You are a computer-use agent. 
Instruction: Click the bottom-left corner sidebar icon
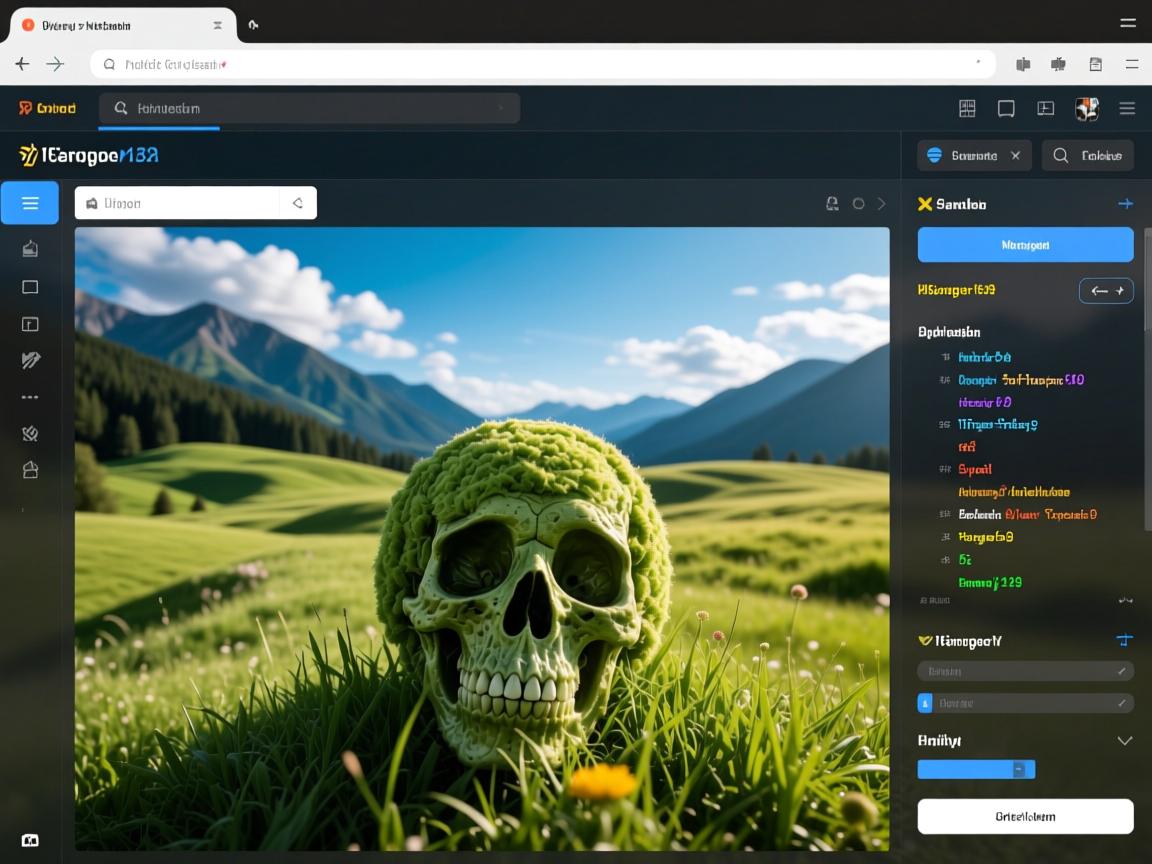point(30,840)
